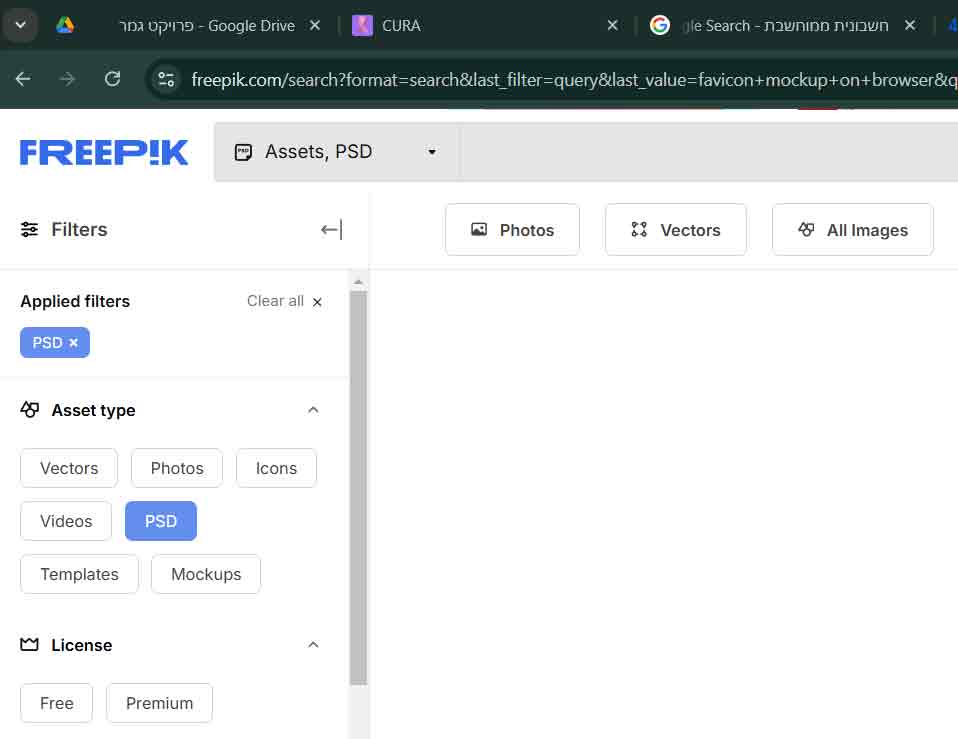Collapse the Asset type section
The width and height of the screenshot is (958, 739).
(x=313, y=410)
